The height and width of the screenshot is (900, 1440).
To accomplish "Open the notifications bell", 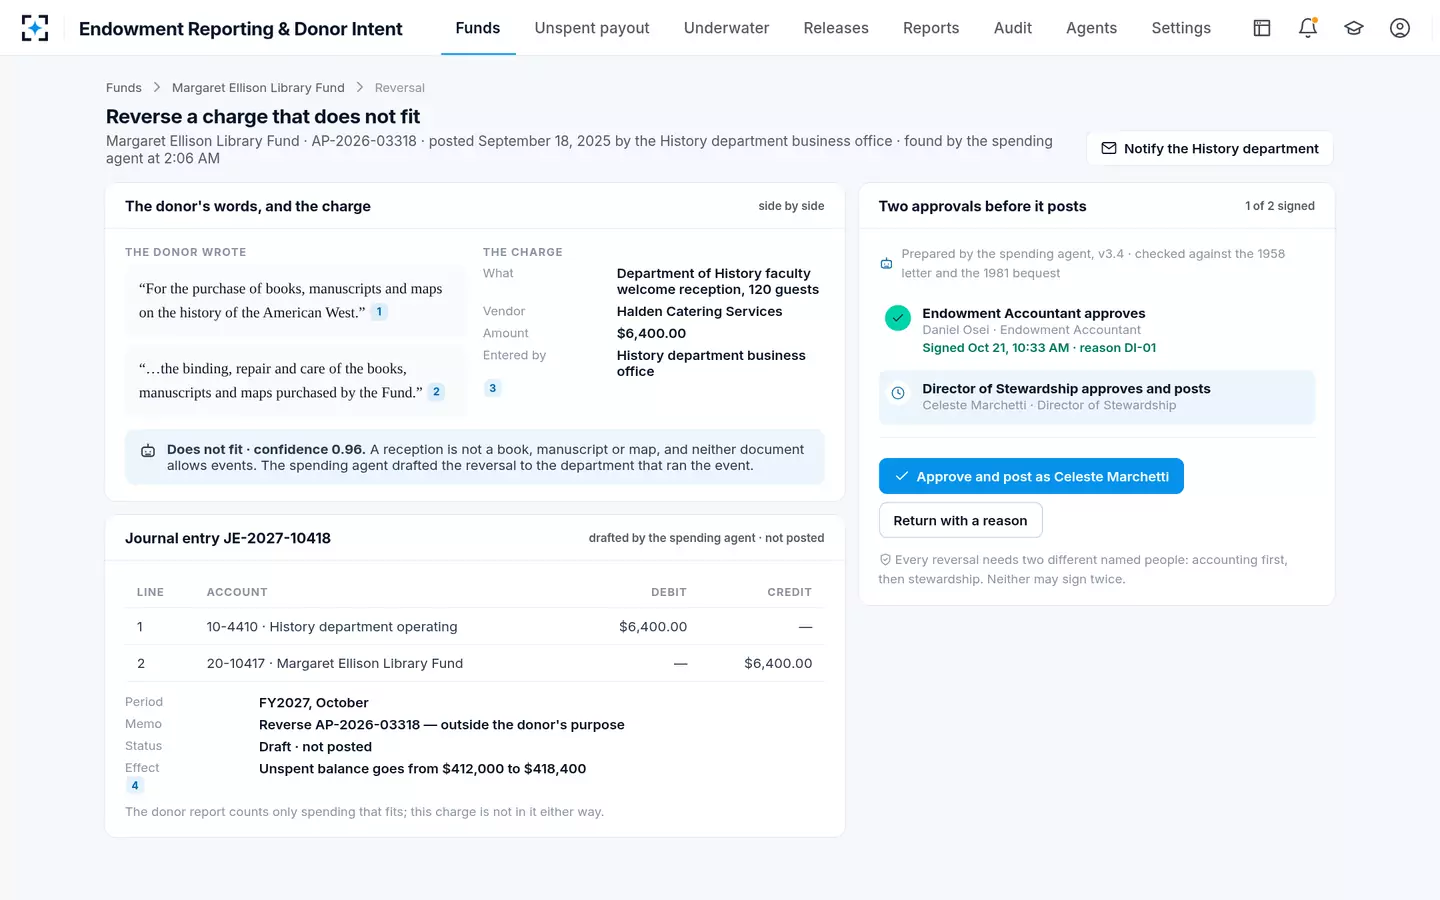I will coord(1308,28).
